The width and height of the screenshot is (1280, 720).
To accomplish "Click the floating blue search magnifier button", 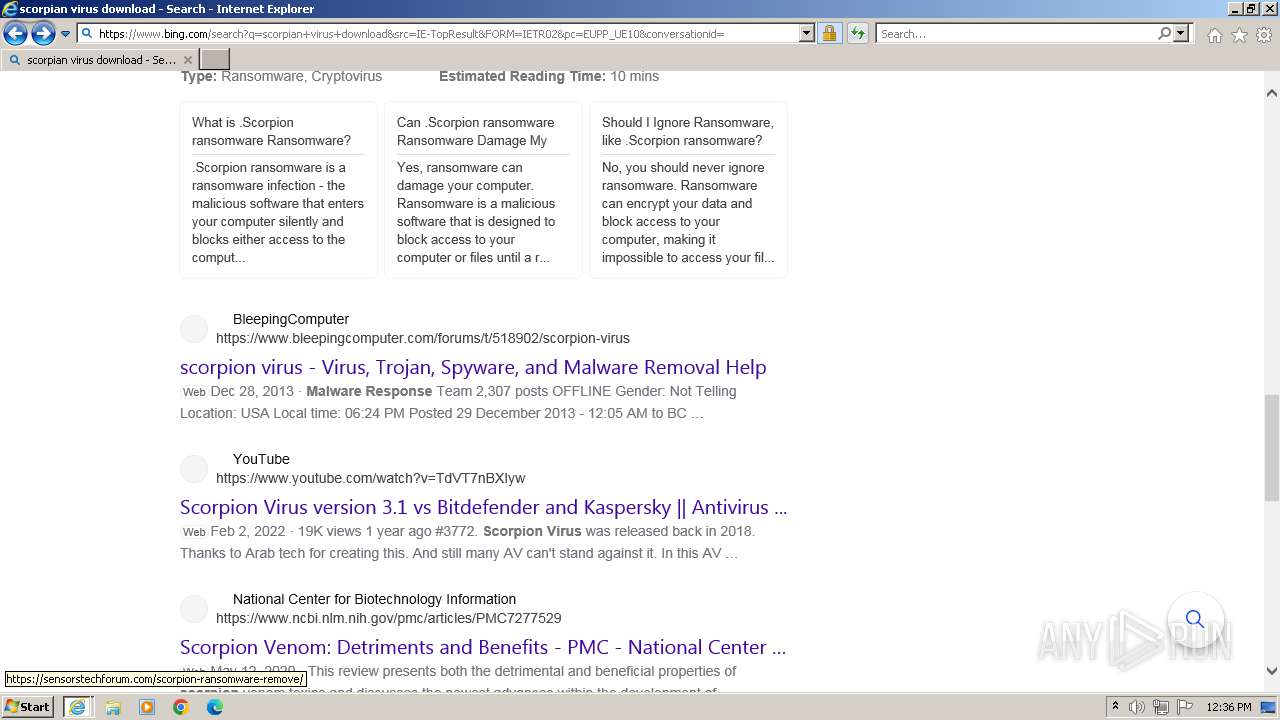I will pyautogui.click(x=1194, y=619).
